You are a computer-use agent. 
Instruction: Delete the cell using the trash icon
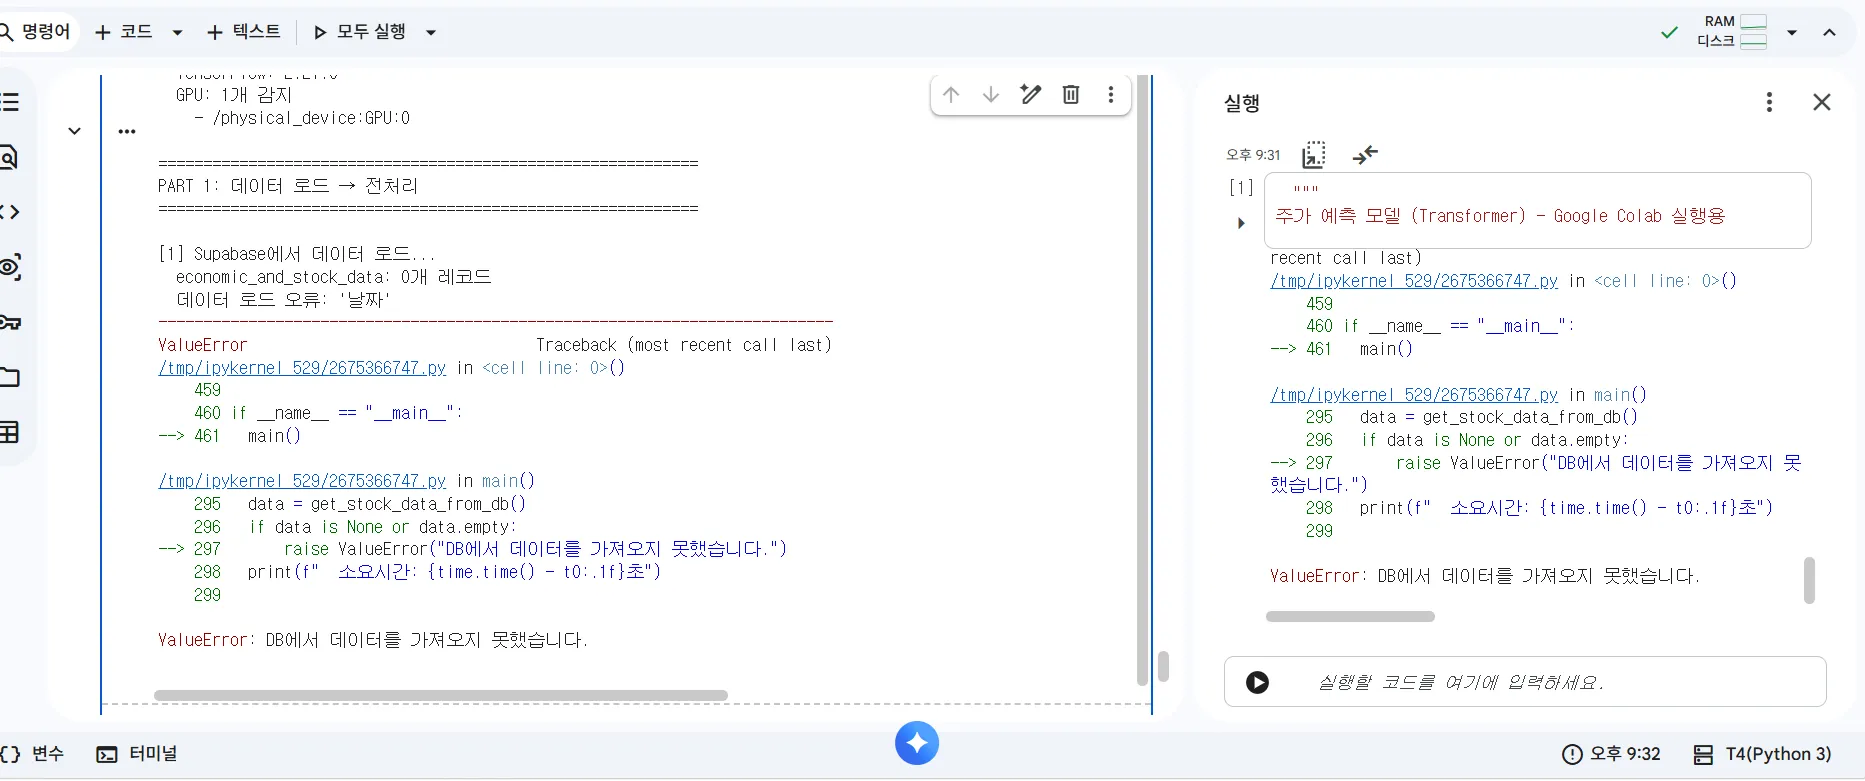click(x=1071, y=95)
